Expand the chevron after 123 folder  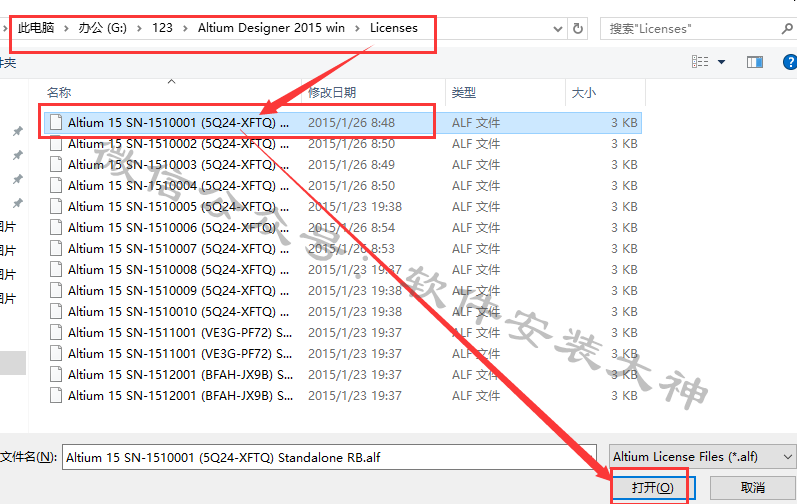(185, 28)
